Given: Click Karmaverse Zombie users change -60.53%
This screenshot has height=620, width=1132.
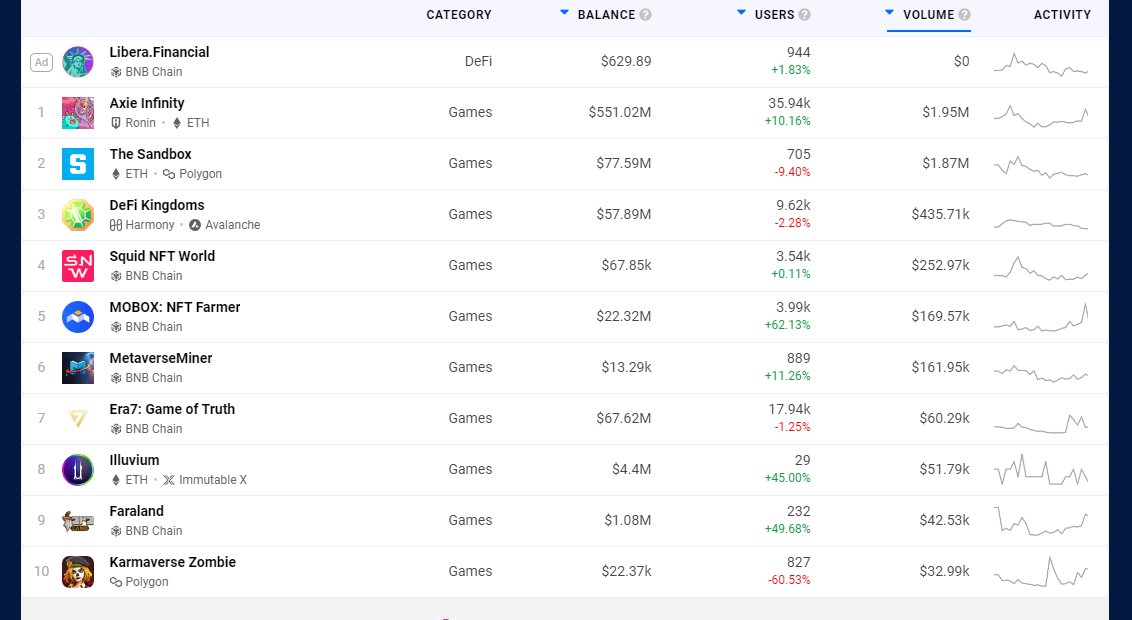Looking at the screenshot, I should (788, 580).
